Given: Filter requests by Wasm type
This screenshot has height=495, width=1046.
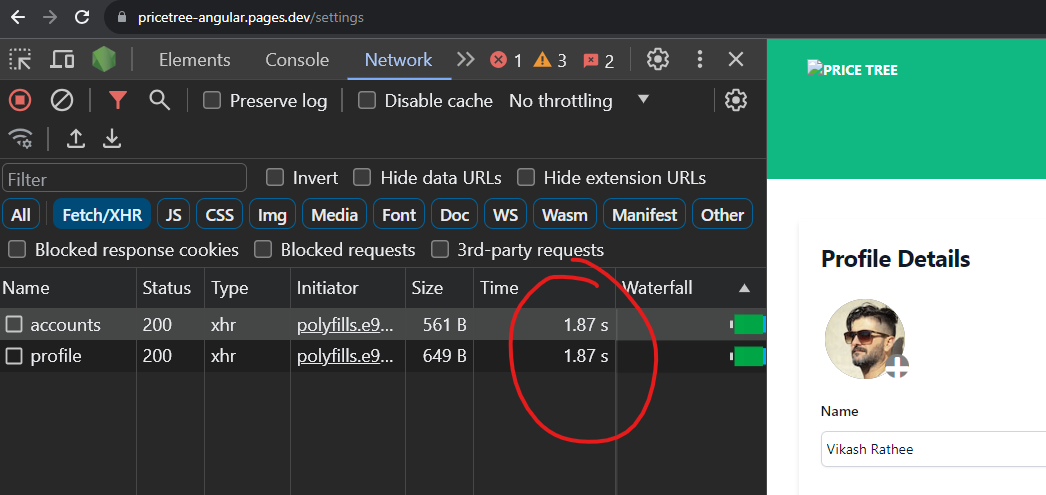Looking at the screenshot, I should coord(564,215).
